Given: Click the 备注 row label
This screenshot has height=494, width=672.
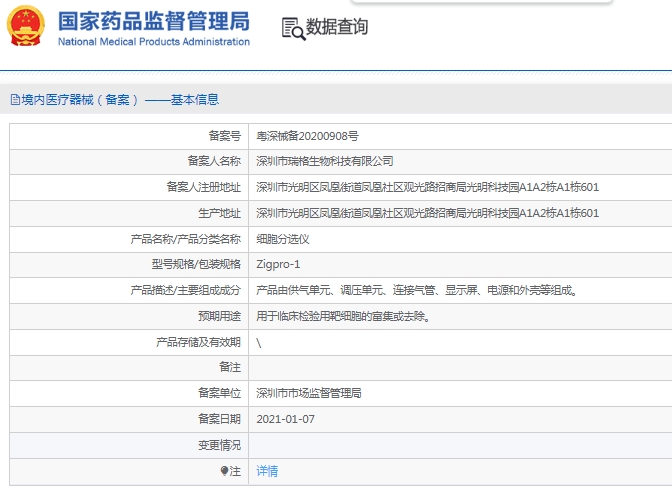Looking at the screenshot, I should 230,367.
